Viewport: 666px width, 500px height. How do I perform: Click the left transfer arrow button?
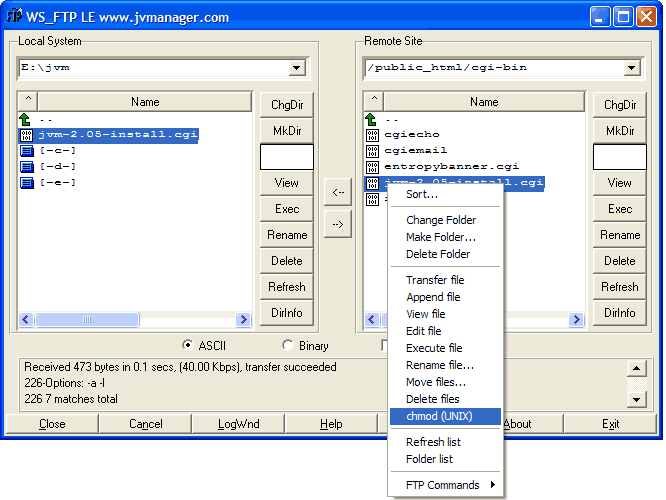[x=338, y=192]
